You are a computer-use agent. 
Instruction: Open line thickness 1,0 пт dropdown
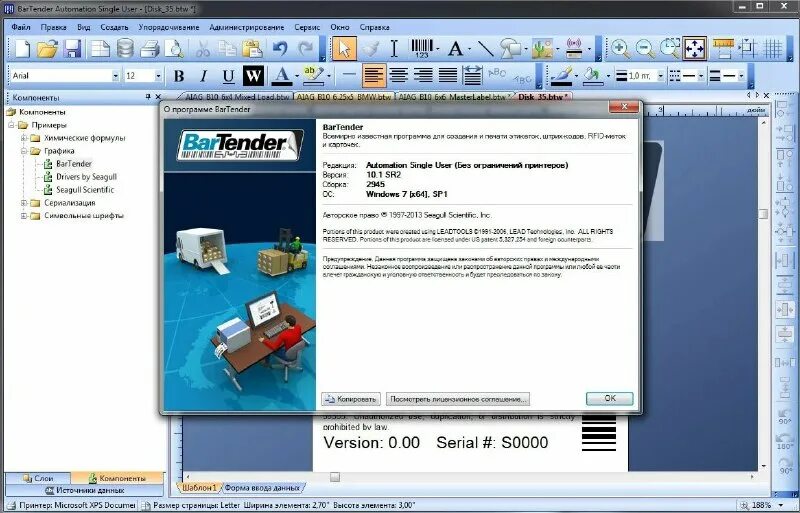pos(660,76)
